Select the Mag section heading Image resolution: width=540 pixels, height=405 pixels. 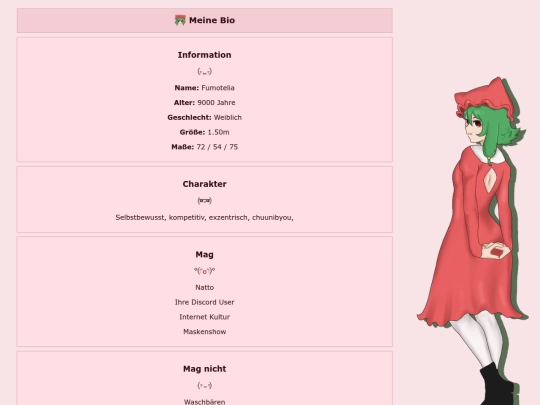point(205,255)
